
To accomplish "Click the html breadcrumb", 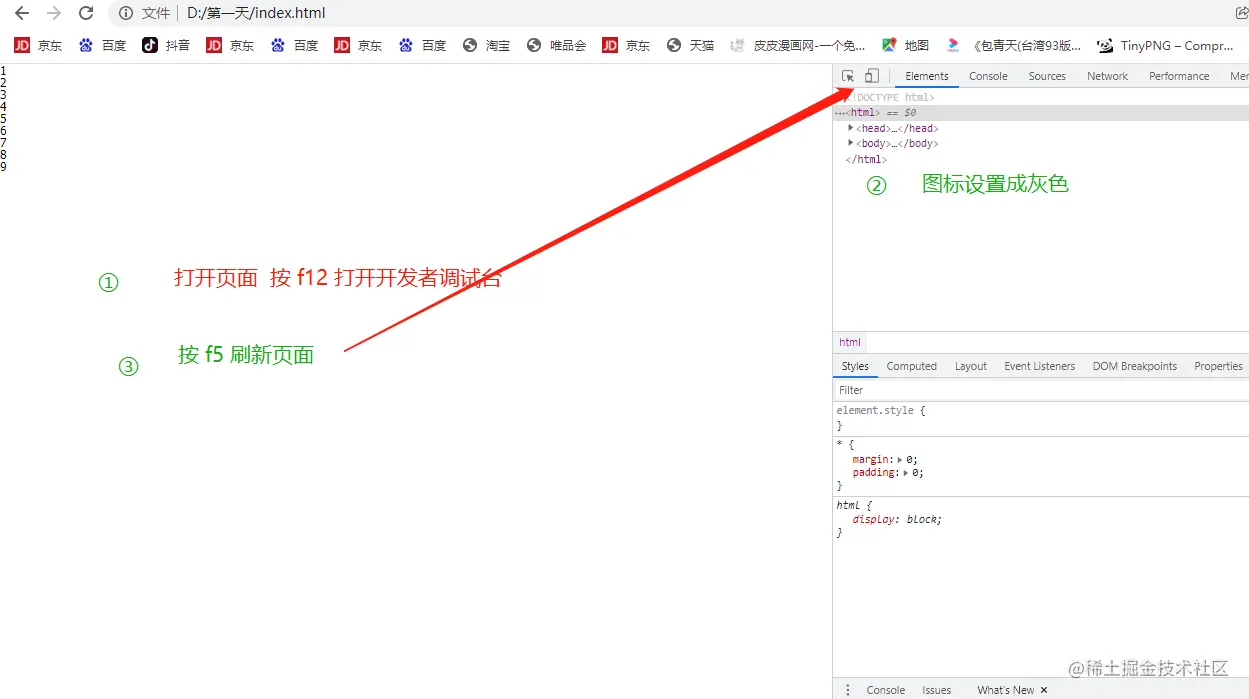I will click(x=850, y=342).
